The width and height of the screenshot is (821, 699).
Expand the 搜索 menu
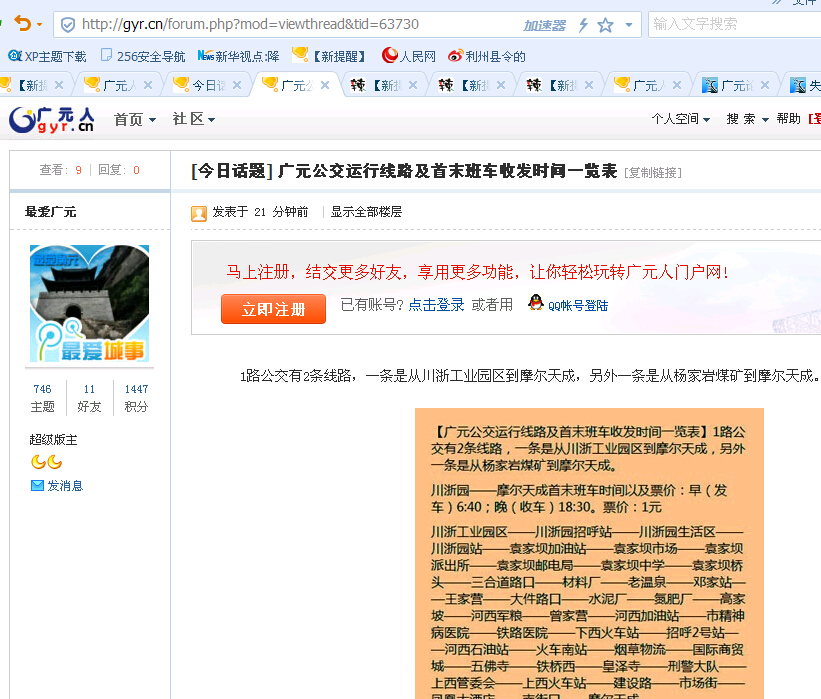747,119
